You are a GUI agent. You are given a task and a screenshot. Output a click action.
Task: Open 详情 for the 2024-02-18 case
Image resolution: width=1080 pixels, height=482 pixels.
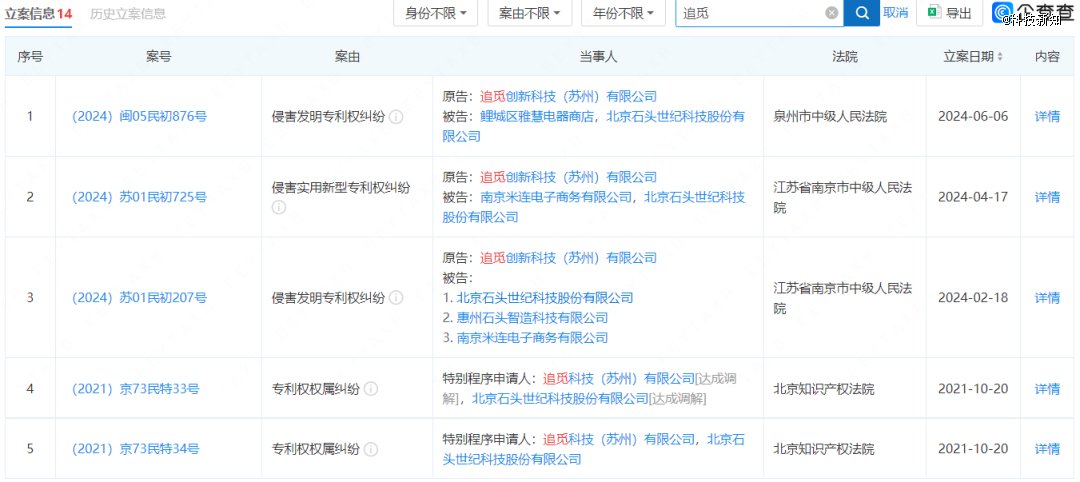(1048, 298)
